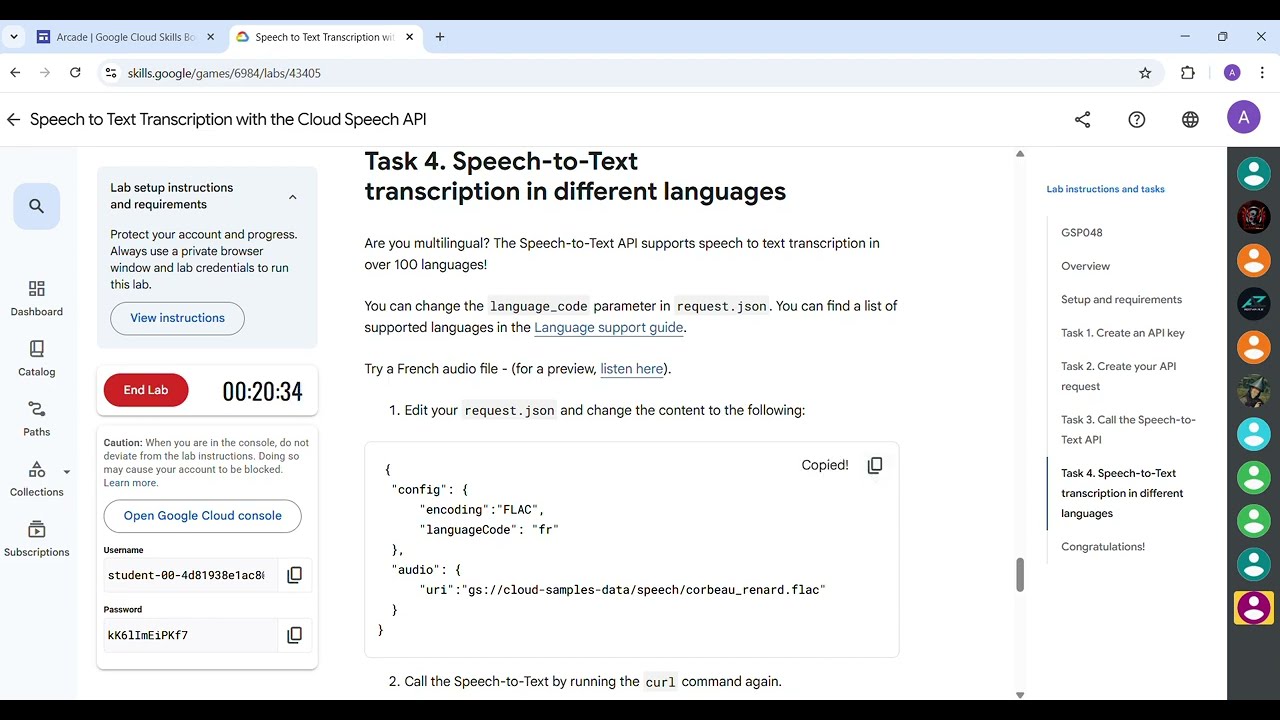Open the share icon in header

point(1082,119)
